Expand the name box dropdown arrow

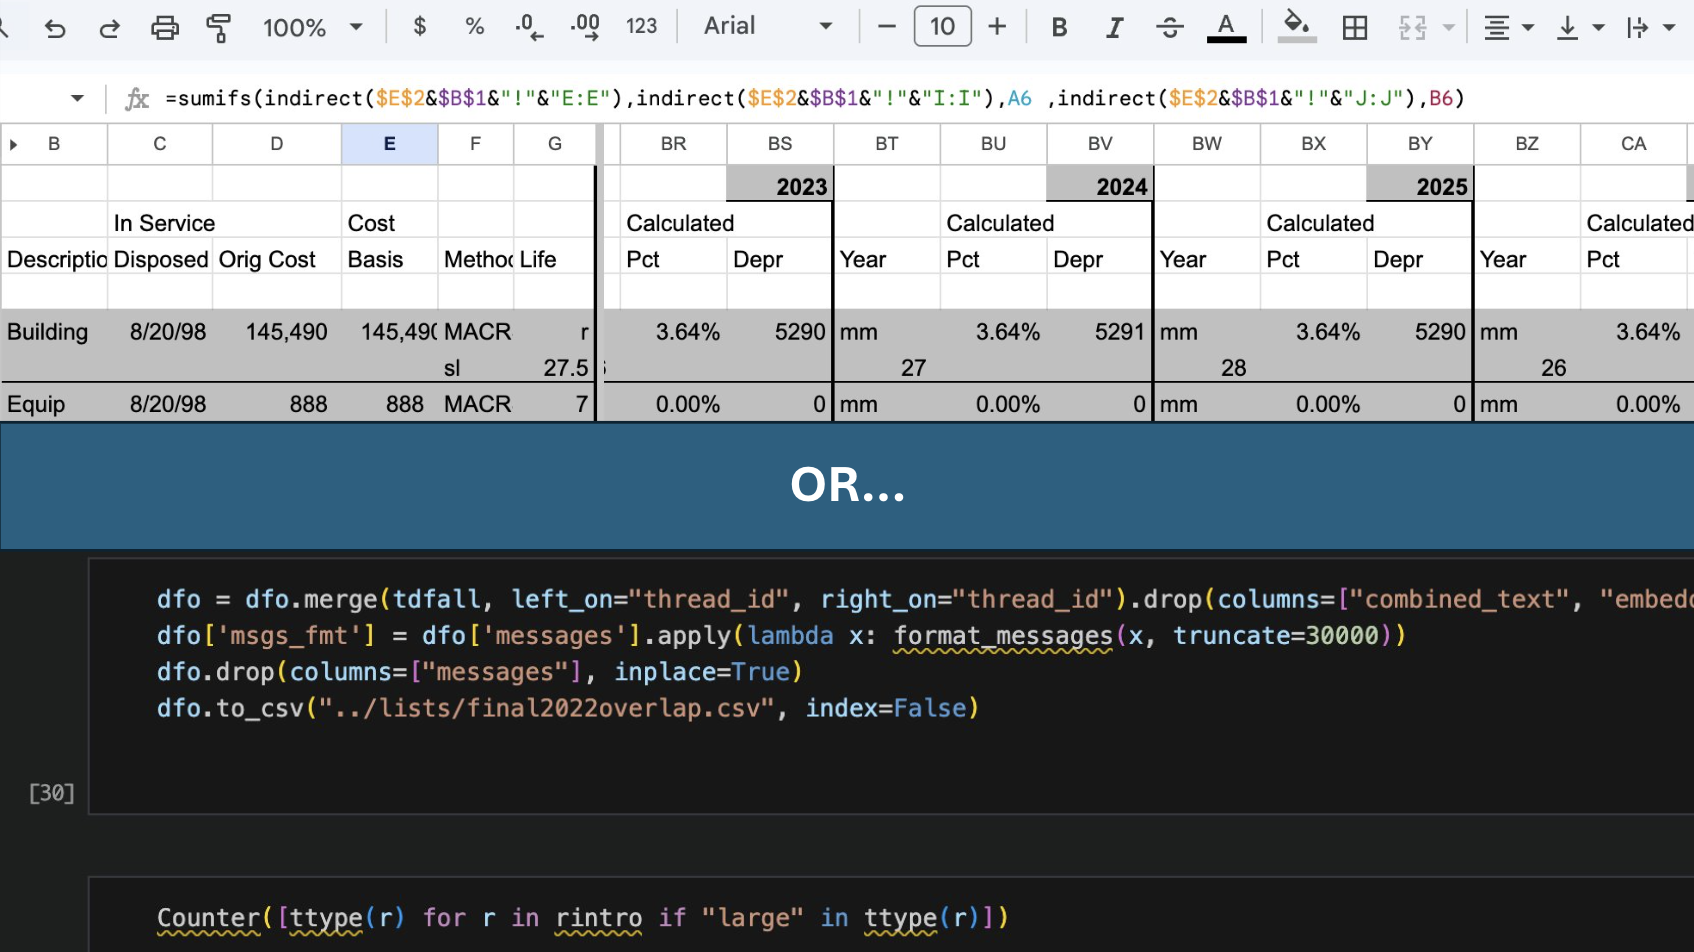pyautogui.click(x=77, y=98)
